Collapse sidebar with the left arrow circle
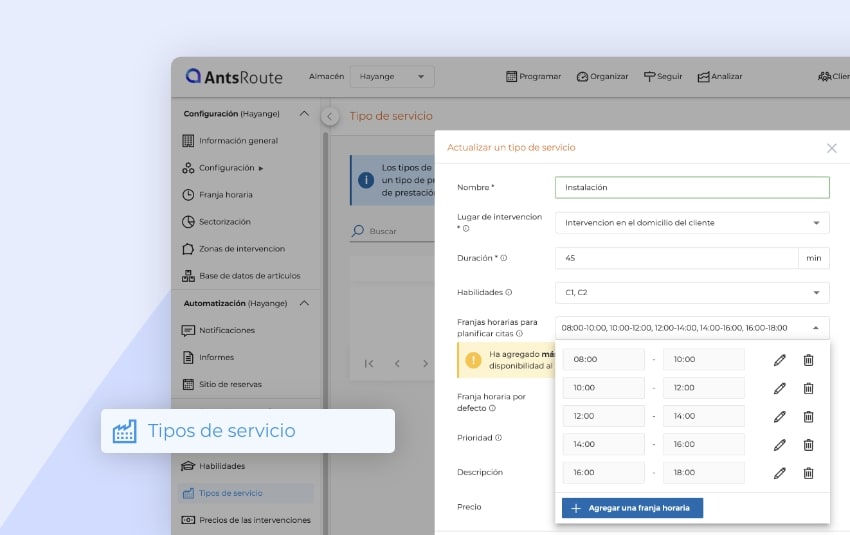The width and height of the screenshot is (850, 535). click(331, 116)
